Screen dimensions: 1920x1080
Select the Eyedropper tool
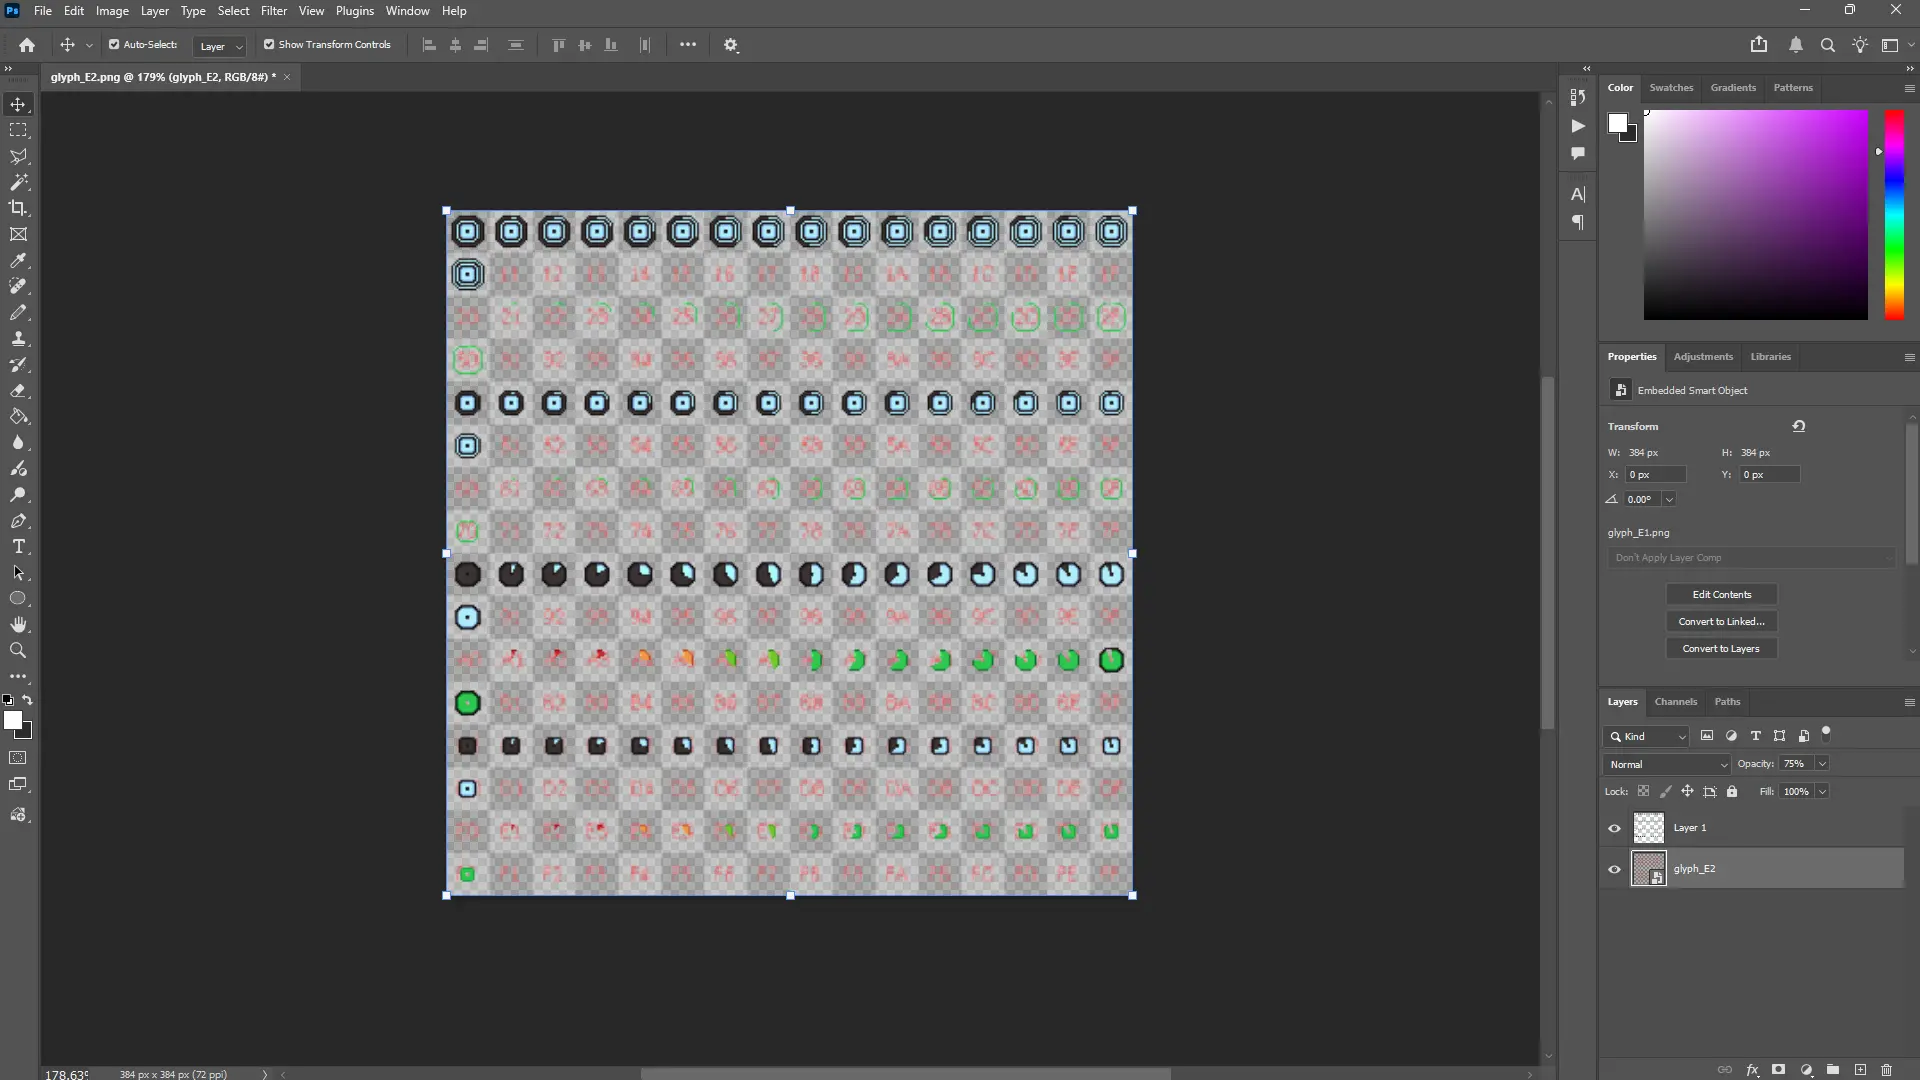point(19,261)
